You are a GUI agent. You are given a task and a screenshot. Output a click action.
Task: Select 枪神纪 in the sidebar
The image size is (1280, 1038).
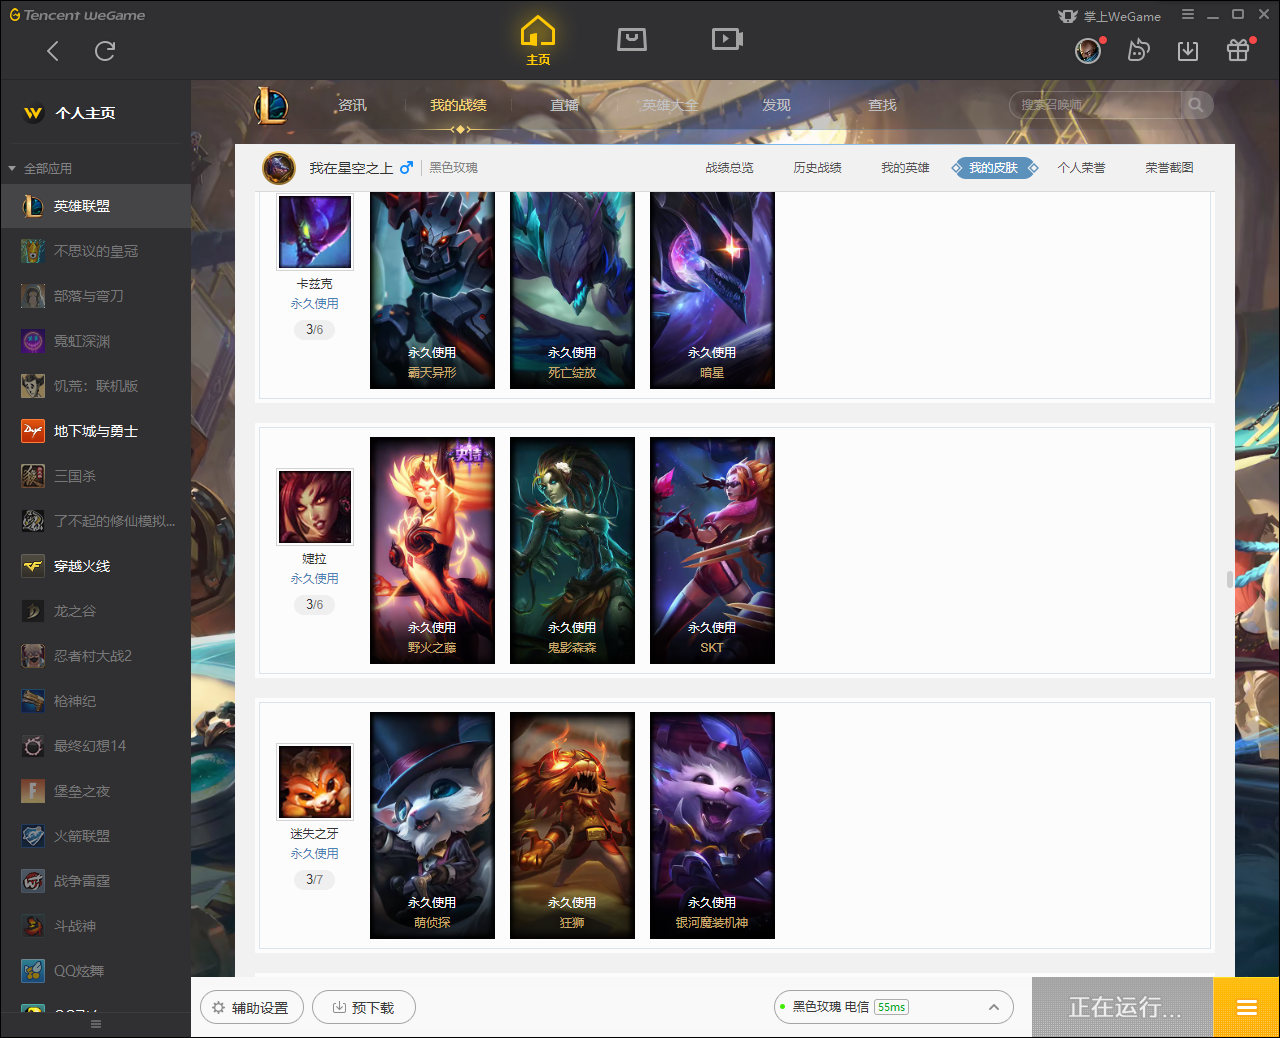click(95, 701)
